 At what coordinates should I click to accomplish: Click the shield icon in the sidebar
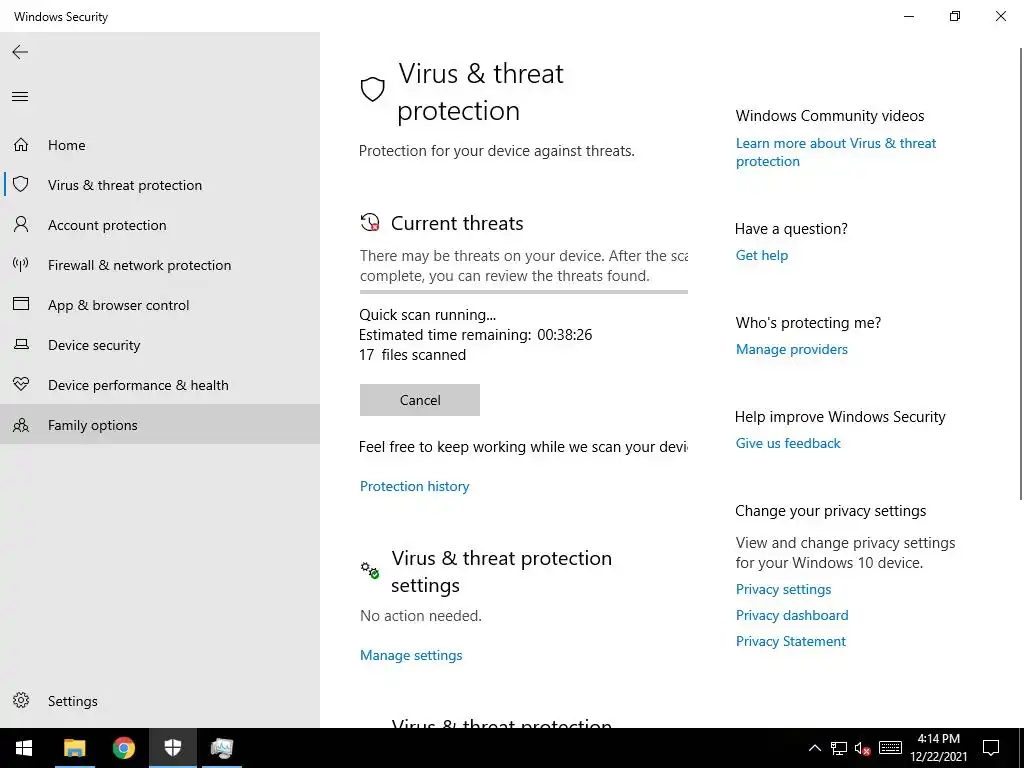(x=21, y=184)
